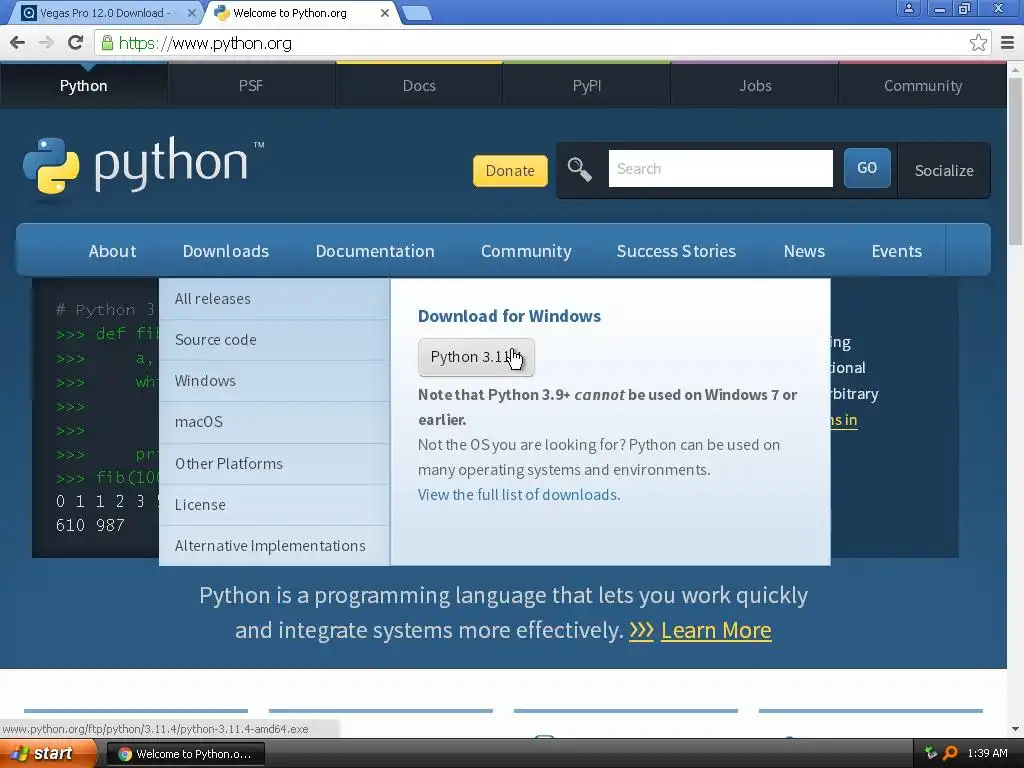Click the scrollbar up arrow
The image size is (1024, 768).
coord(1015,69)
